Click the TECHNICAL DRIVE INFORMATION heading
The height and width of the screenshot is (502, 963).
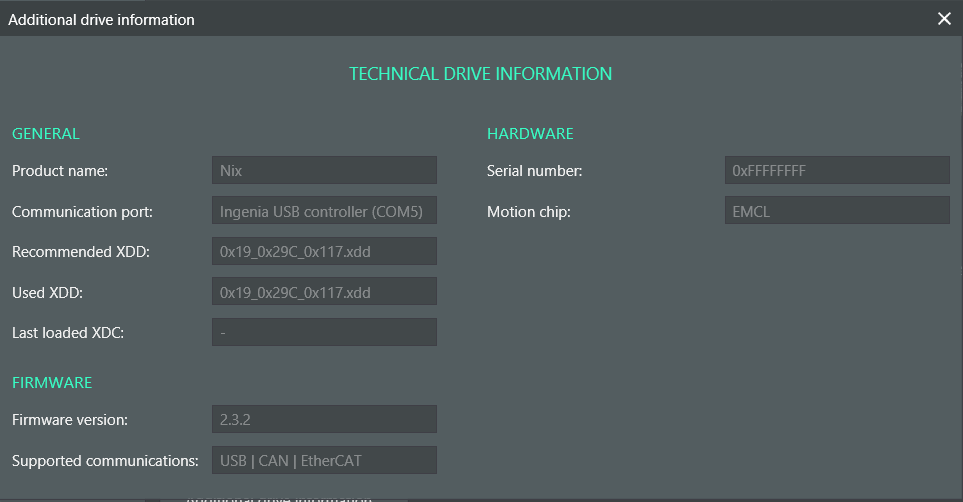(x=480, y=74)
